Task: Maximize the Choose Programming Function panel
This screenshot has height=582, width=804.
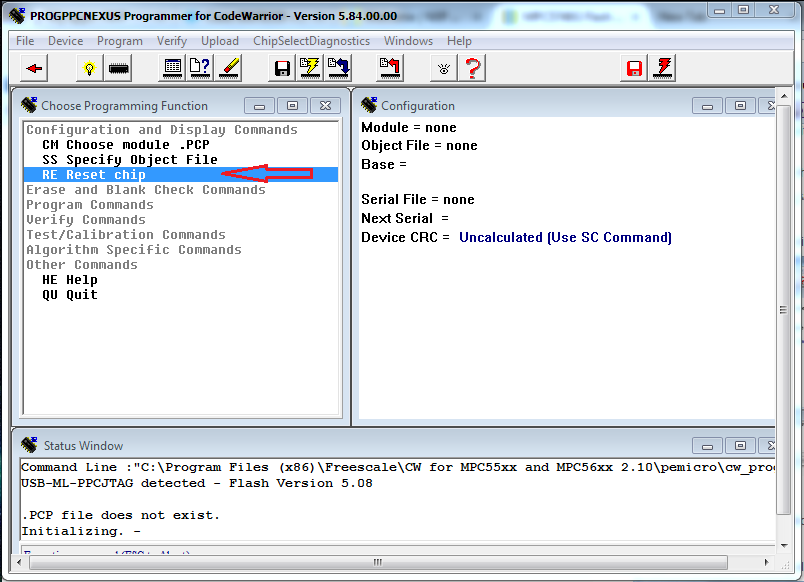Action: [292, 106]
